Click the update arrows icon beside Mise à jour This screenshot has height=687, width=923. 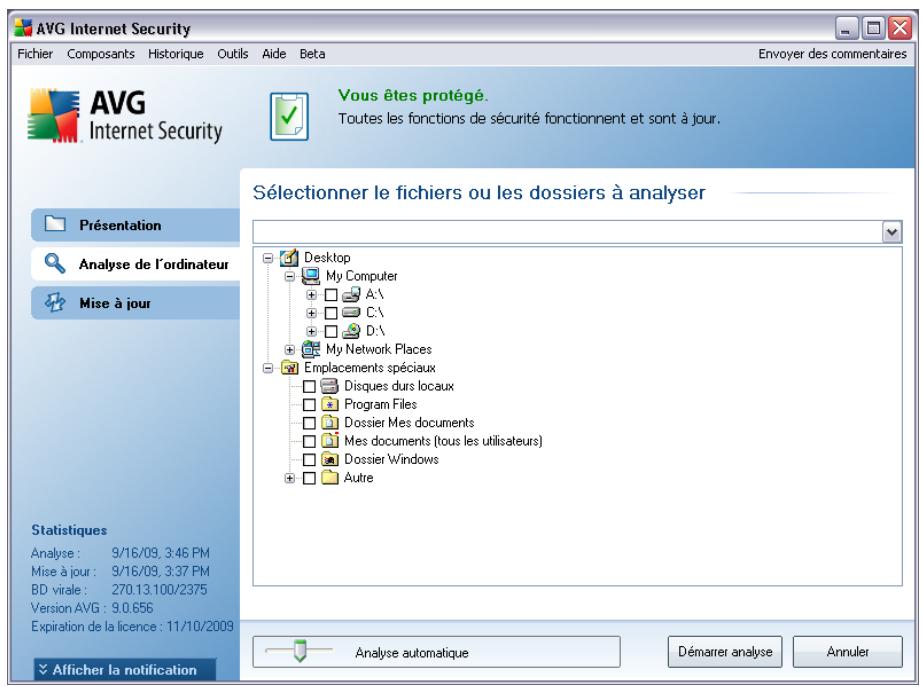point(55,303)
